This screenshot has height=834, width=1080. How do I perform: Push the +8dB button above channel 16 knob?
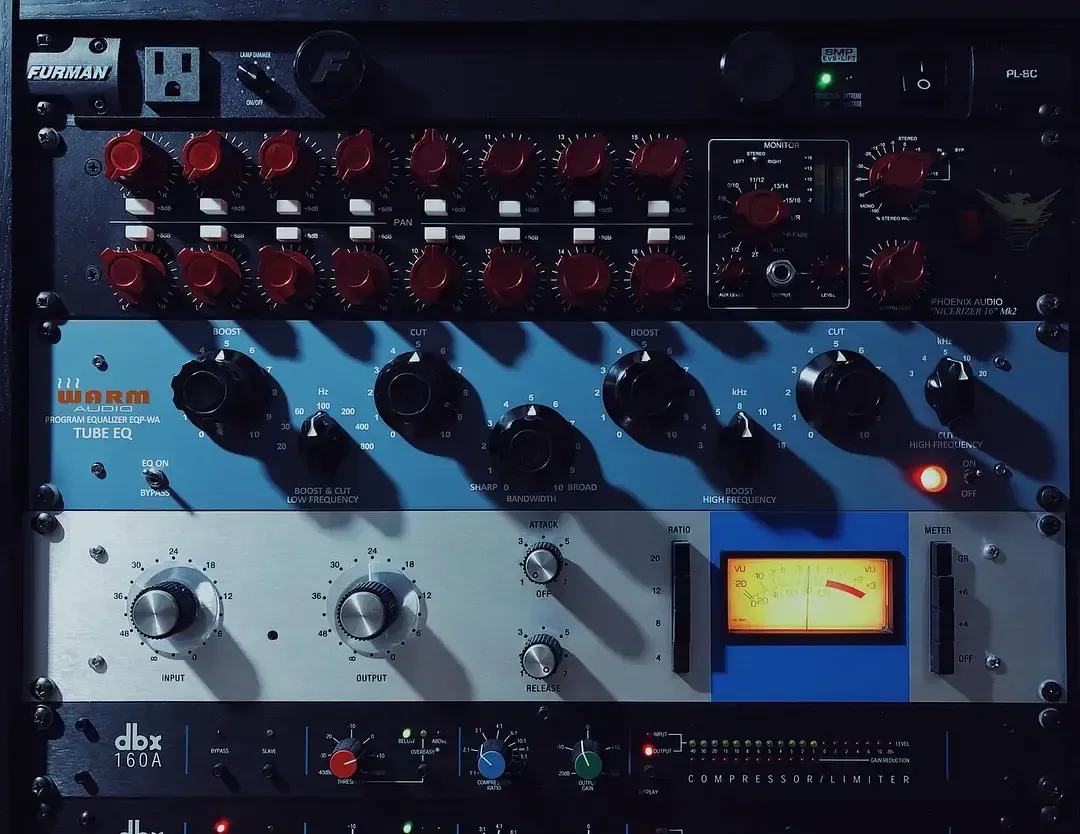[658, 236]
